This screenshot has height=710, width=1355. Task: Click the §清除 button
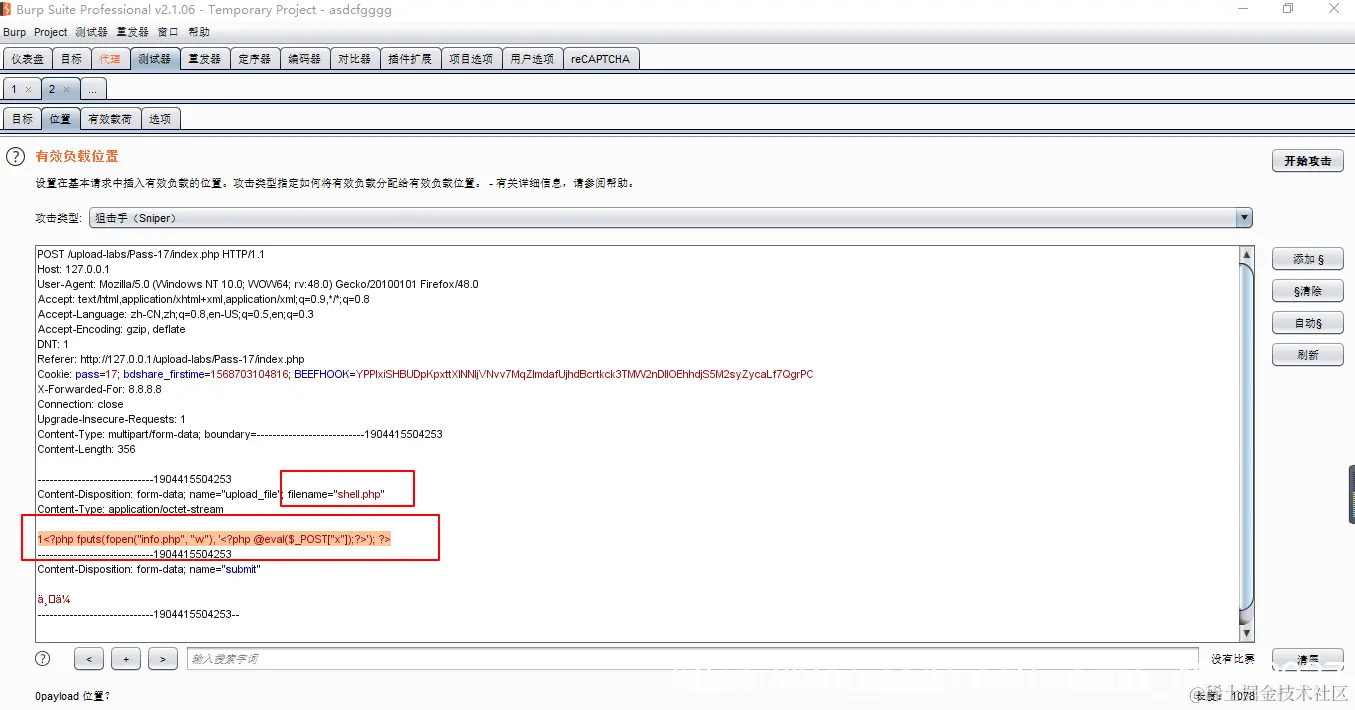click(x=1308, y=291)
